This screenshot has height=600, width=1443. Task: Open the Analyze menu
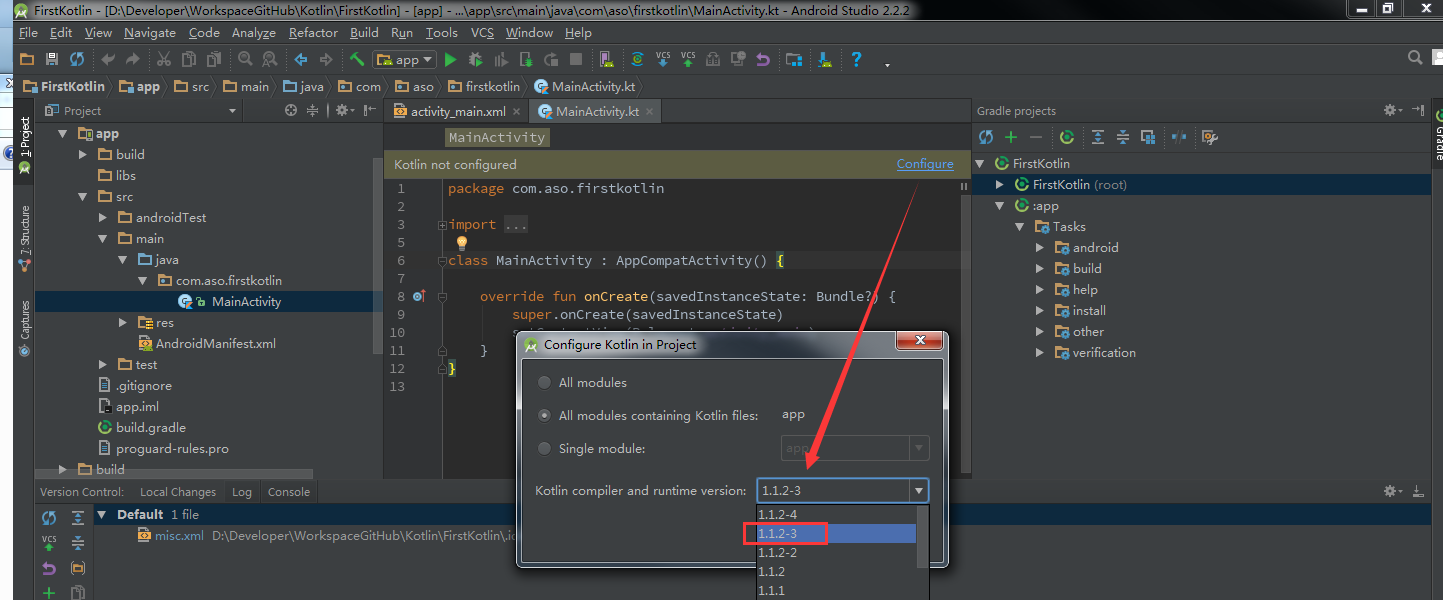click(x=253, y=32)
